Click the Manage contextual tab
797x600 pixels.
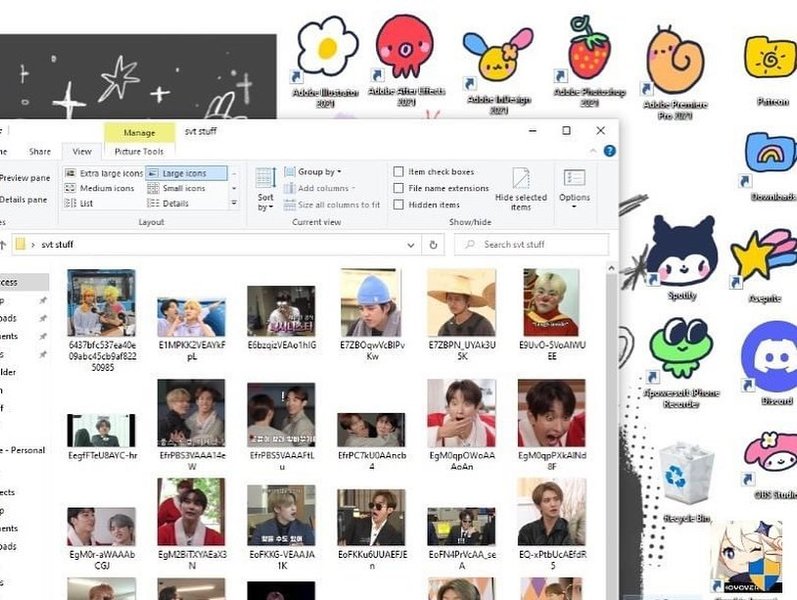[139, 133]
